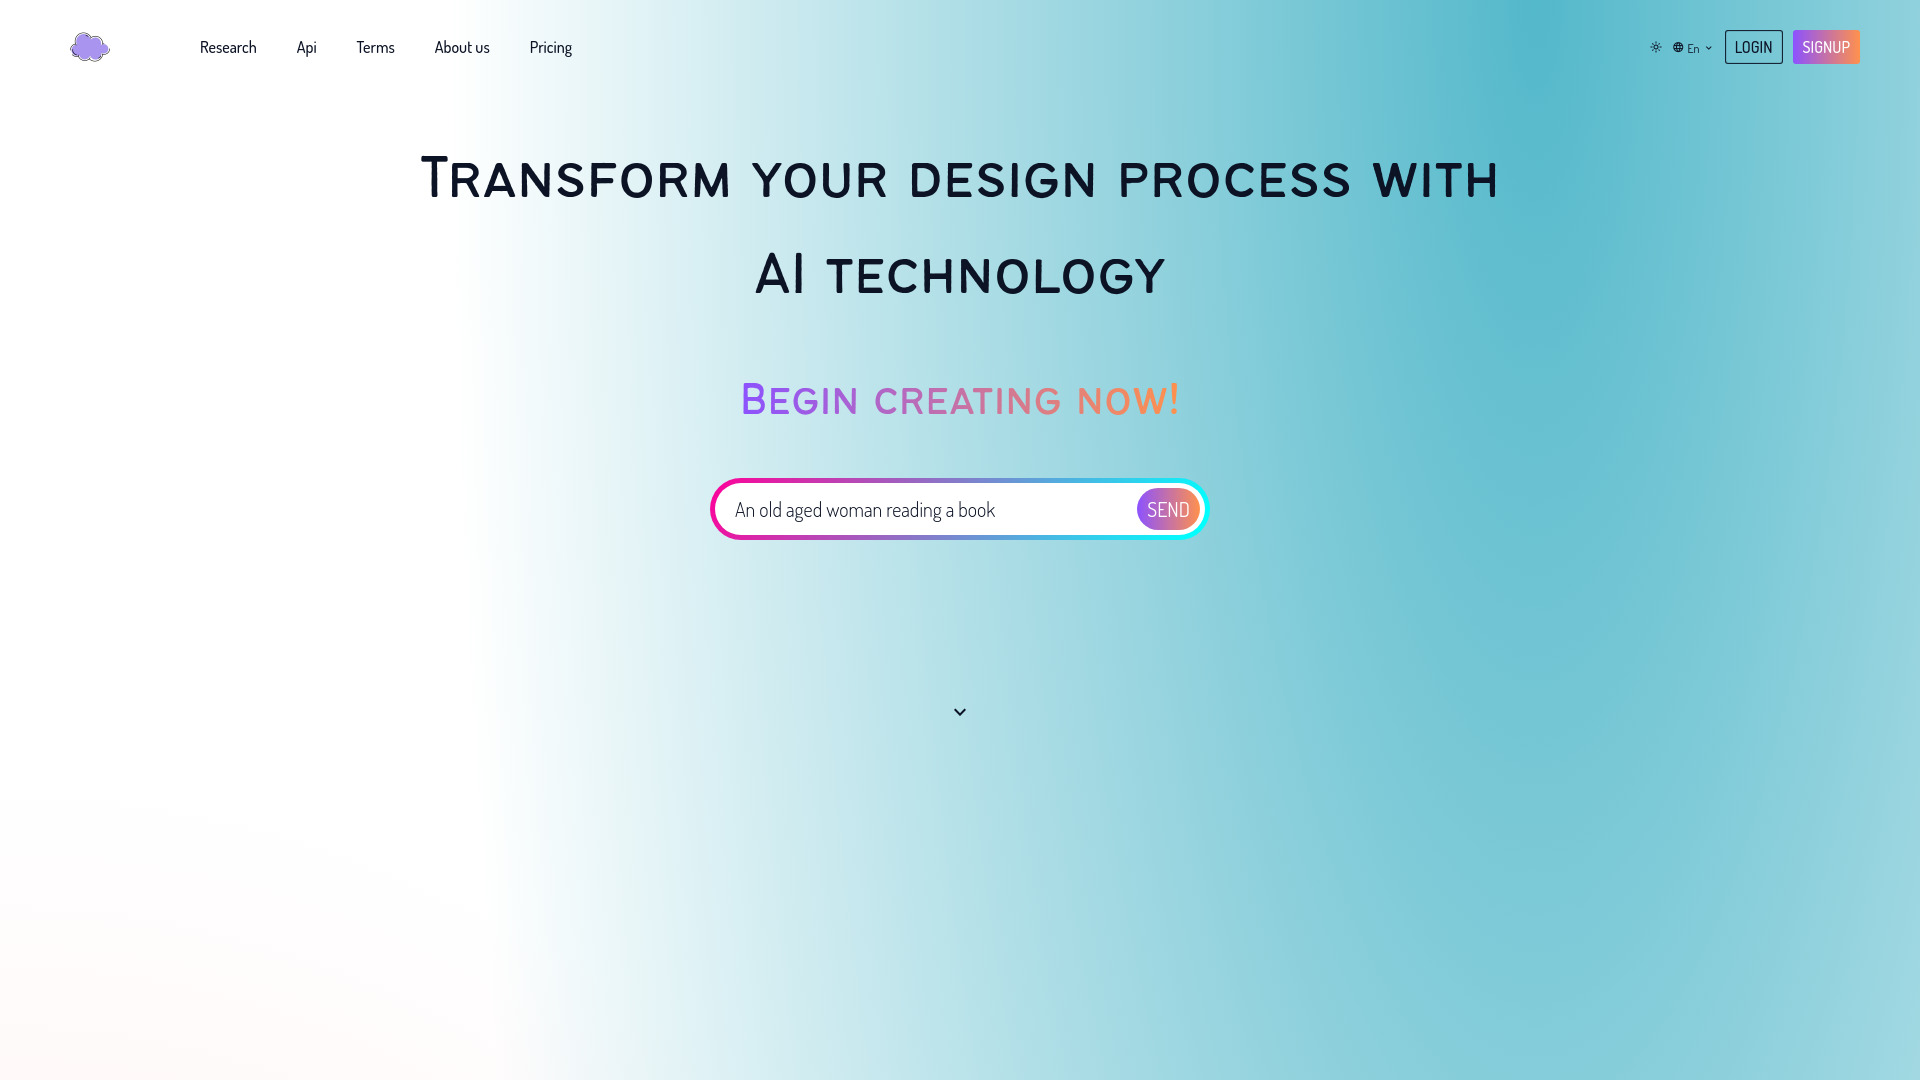The width and height of the screenshot is (1920, 1080).
Task: Click the gradient-bordered input field icon
Action: [x=1168, y=509]
